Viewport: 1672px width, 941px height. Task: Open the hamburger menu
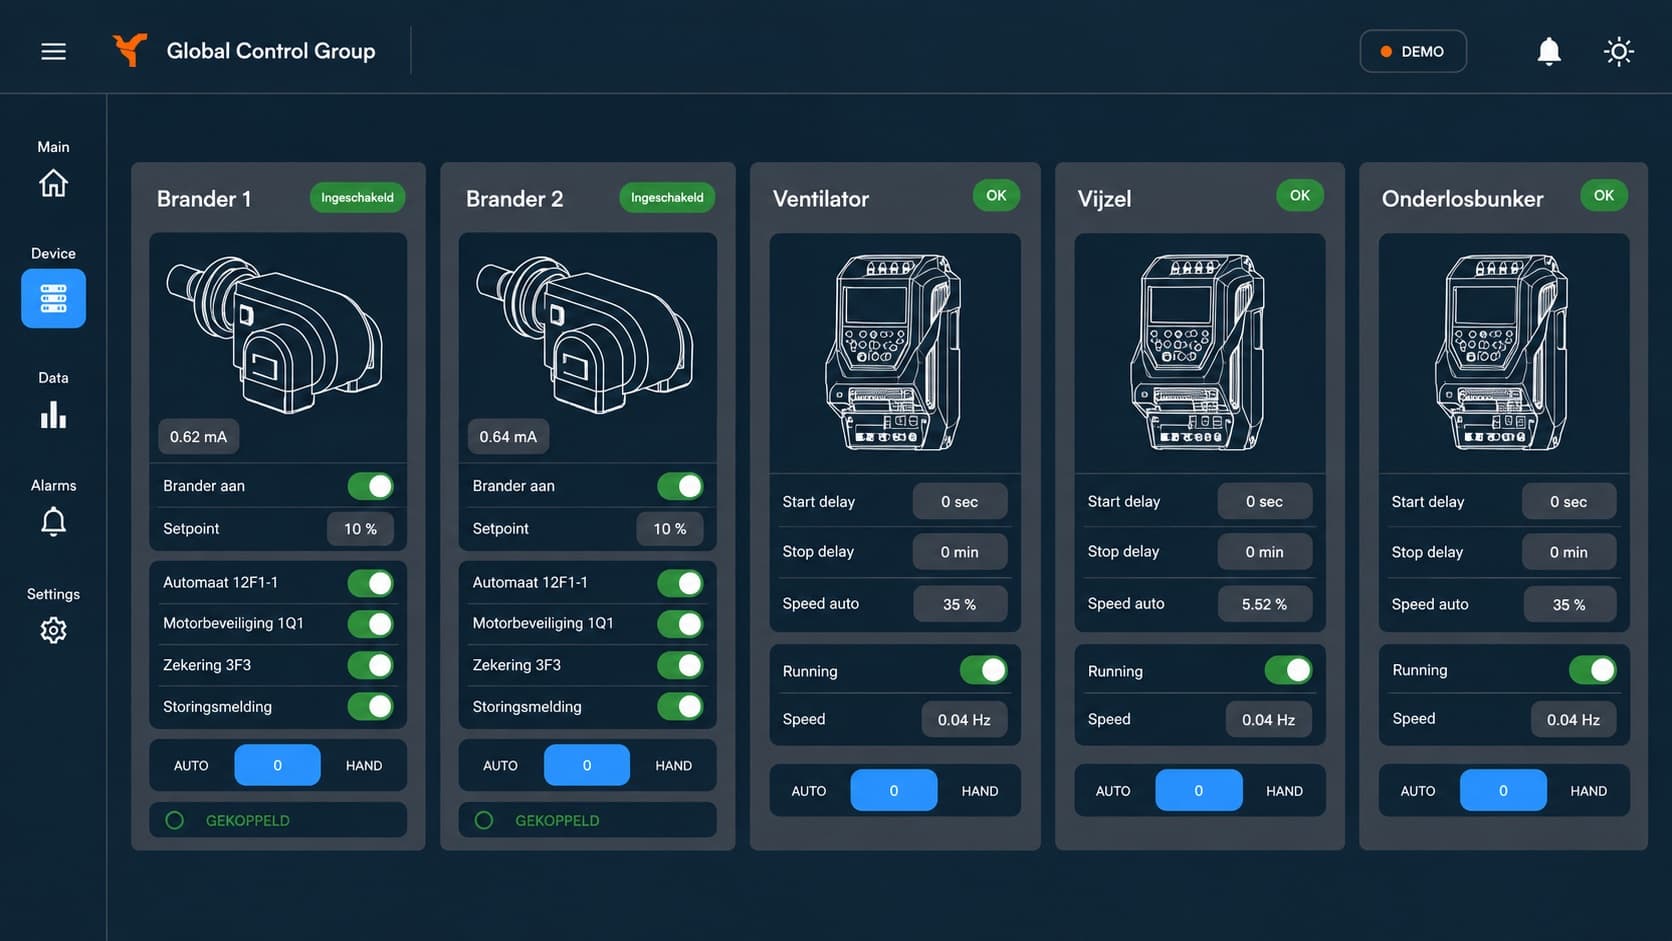[x=53, y=51]
